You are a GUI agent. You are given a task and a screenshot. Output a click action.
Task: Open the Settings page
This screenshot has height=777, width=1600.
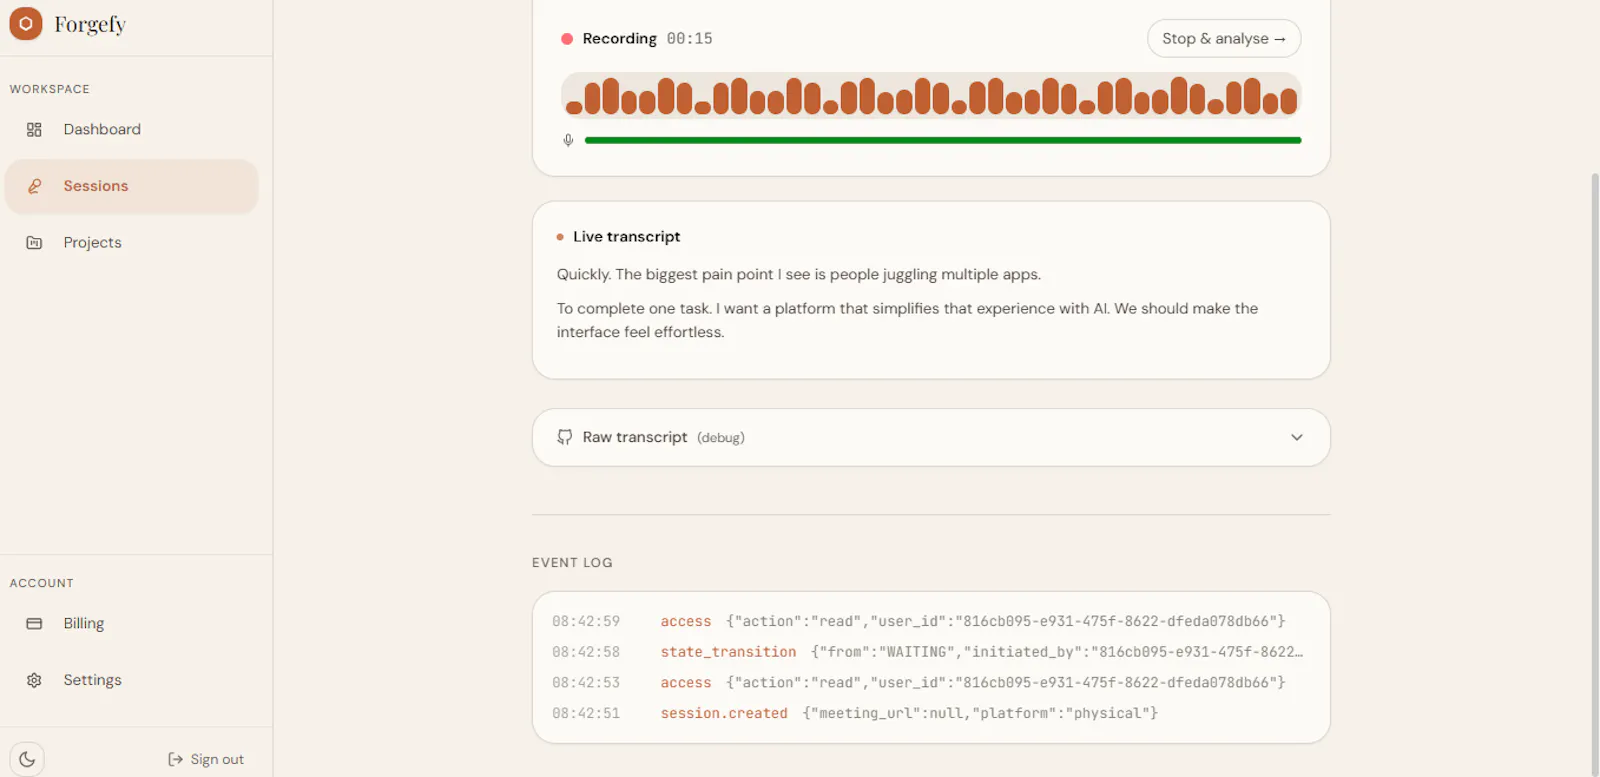pyautogui.click(x=132, y=680)
